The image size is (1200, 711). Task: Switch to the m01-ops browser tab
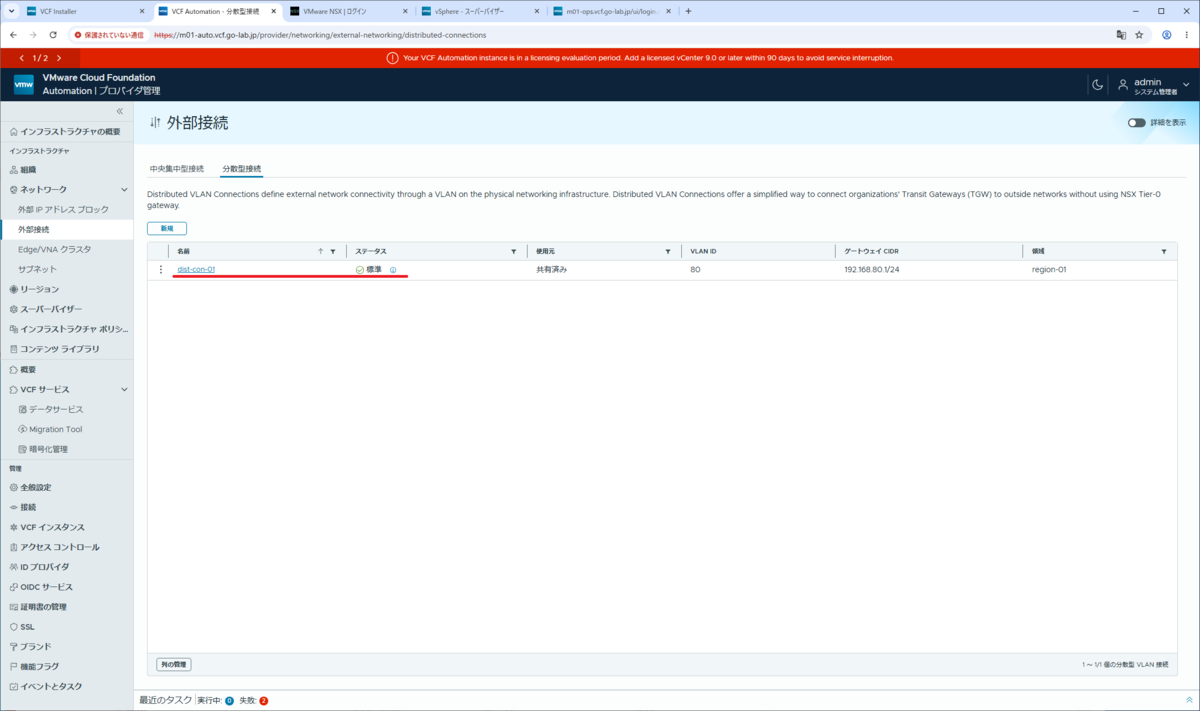point(610,11)
